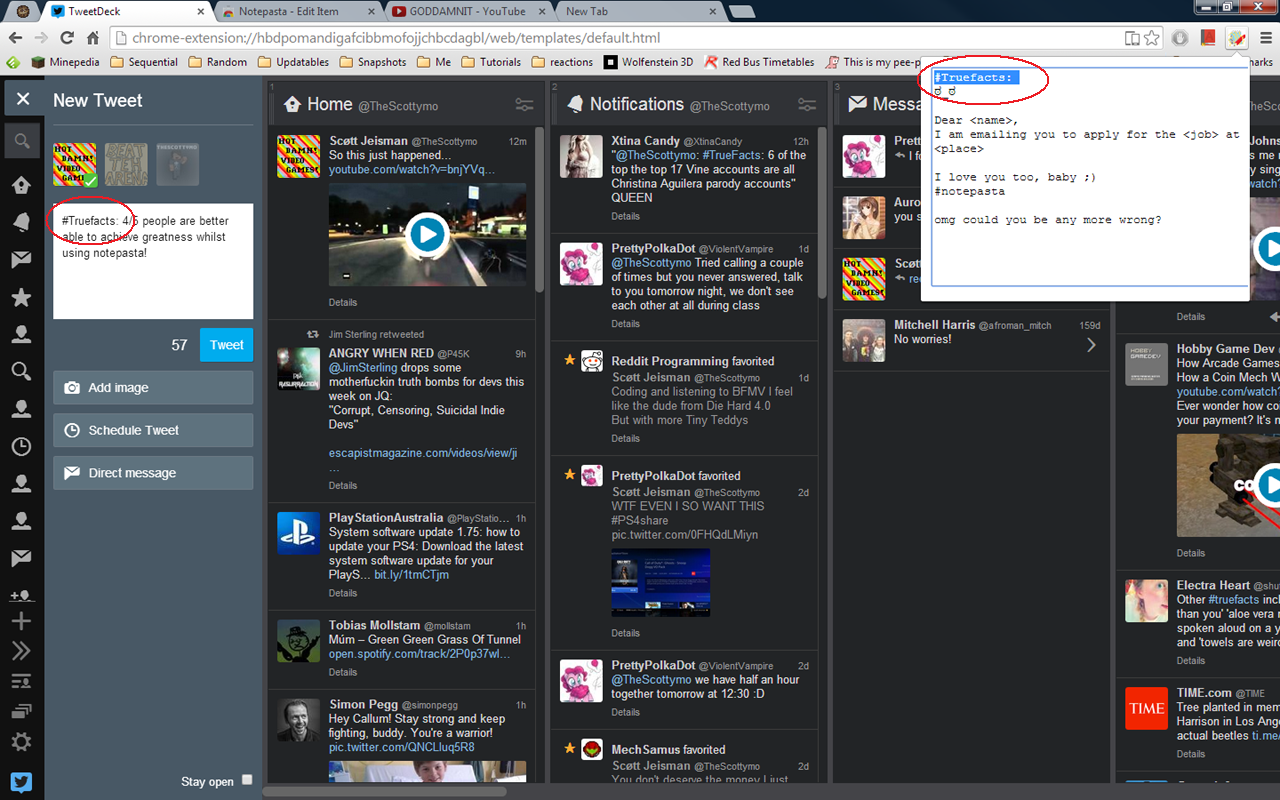
Task: Click the Notifications column bell icon
Action: pyautogui.click(x=574, y=104)
